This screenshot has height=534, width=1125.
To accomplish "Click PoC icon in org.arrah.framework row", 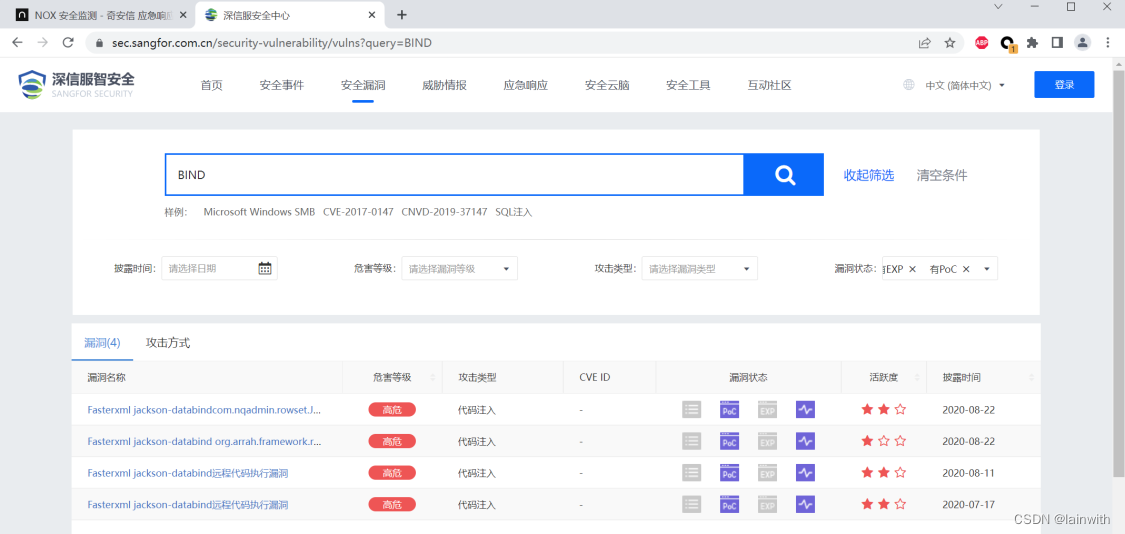I will 729,441.
